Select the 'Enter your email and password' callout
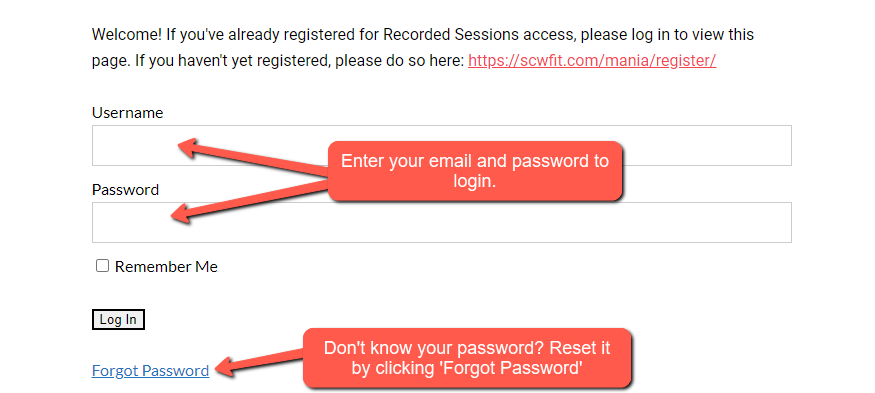Image resolution: width=875 pixels, height=393 pixels. [475, 171]
